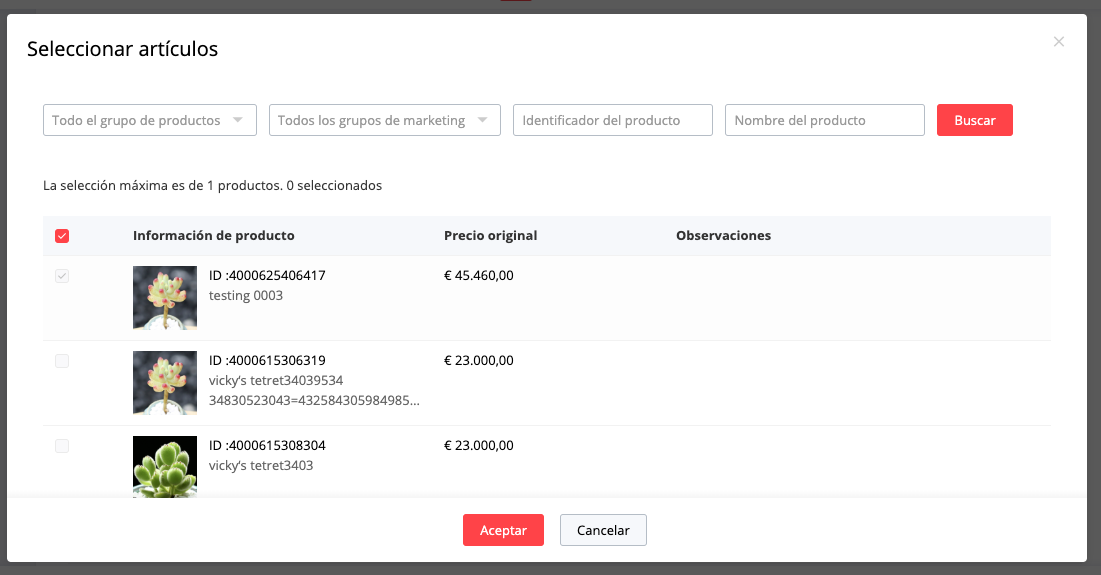
Task: Click the 'Precio original' column header
Action: coord(490,236)
